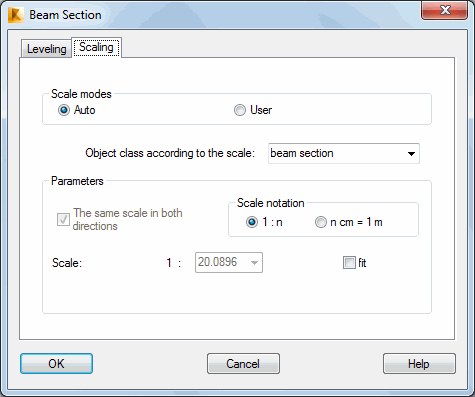Screen dimensions: 475x397
Task: Enable the fit checkbox
Action: 349,263
